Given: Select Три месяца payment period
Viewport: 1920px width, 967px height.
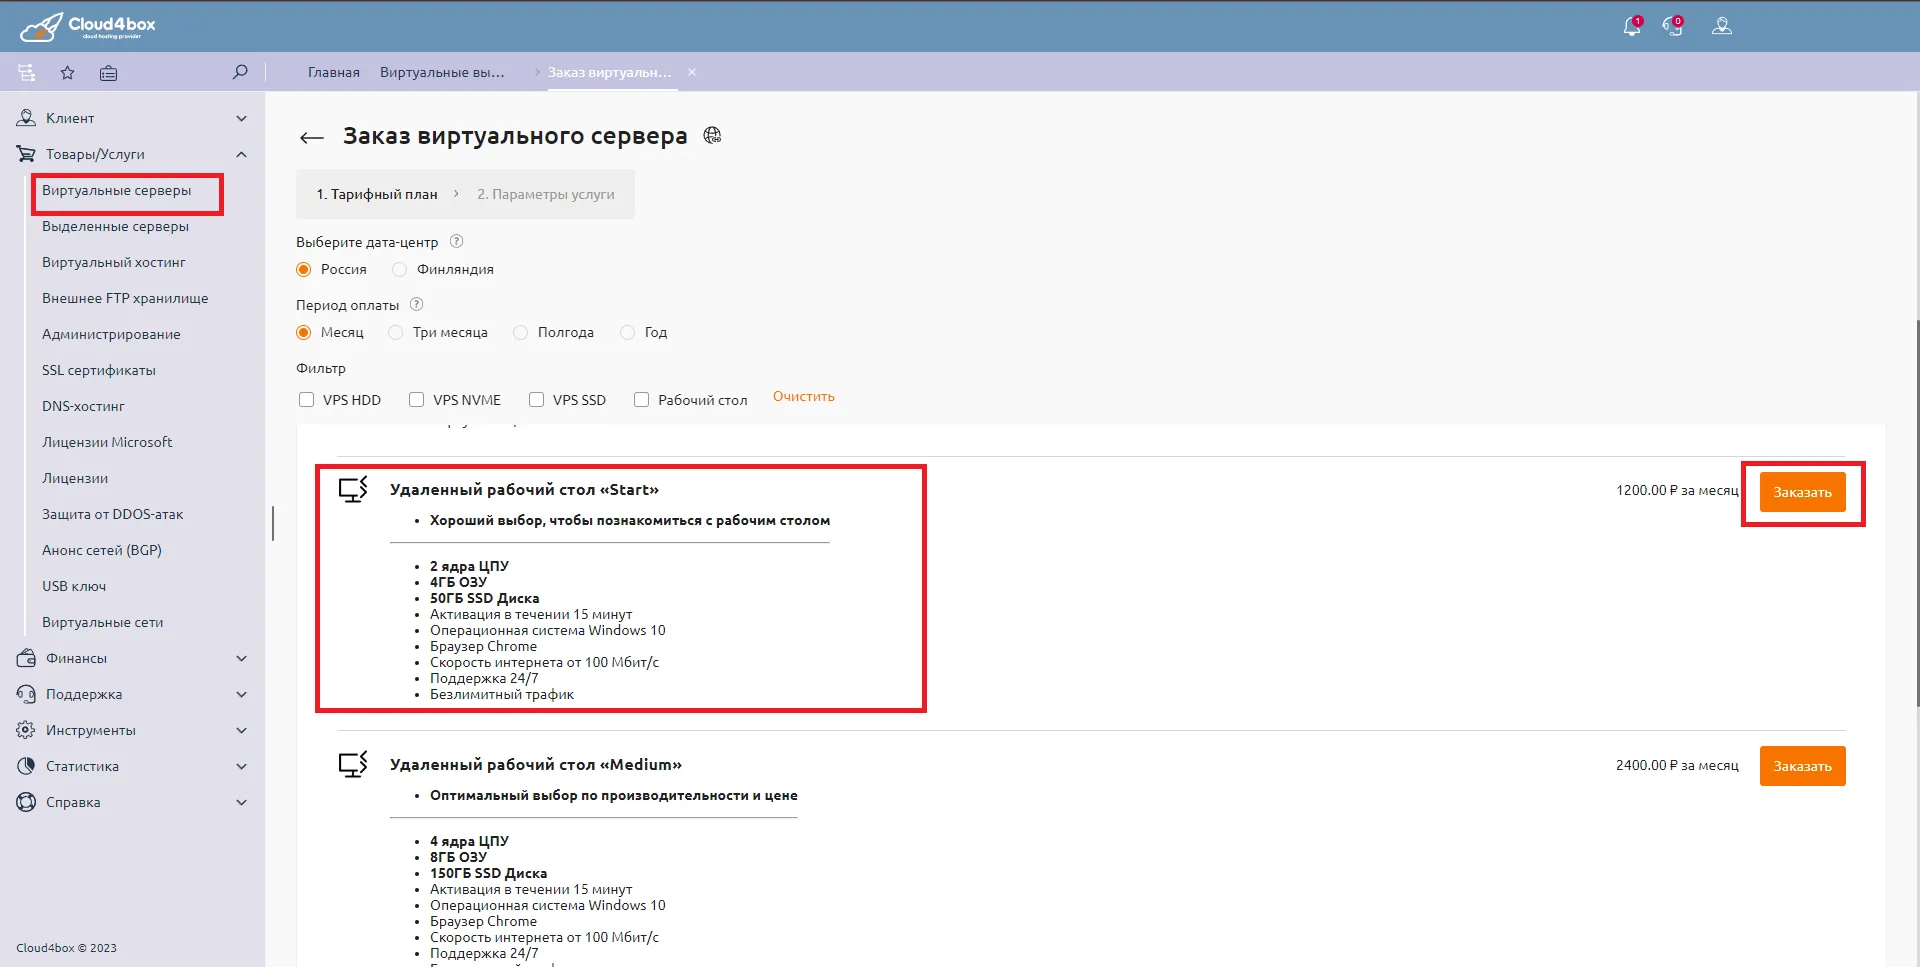Looking at the screenshot, I should pyautogui.click(x=396, y=332).
